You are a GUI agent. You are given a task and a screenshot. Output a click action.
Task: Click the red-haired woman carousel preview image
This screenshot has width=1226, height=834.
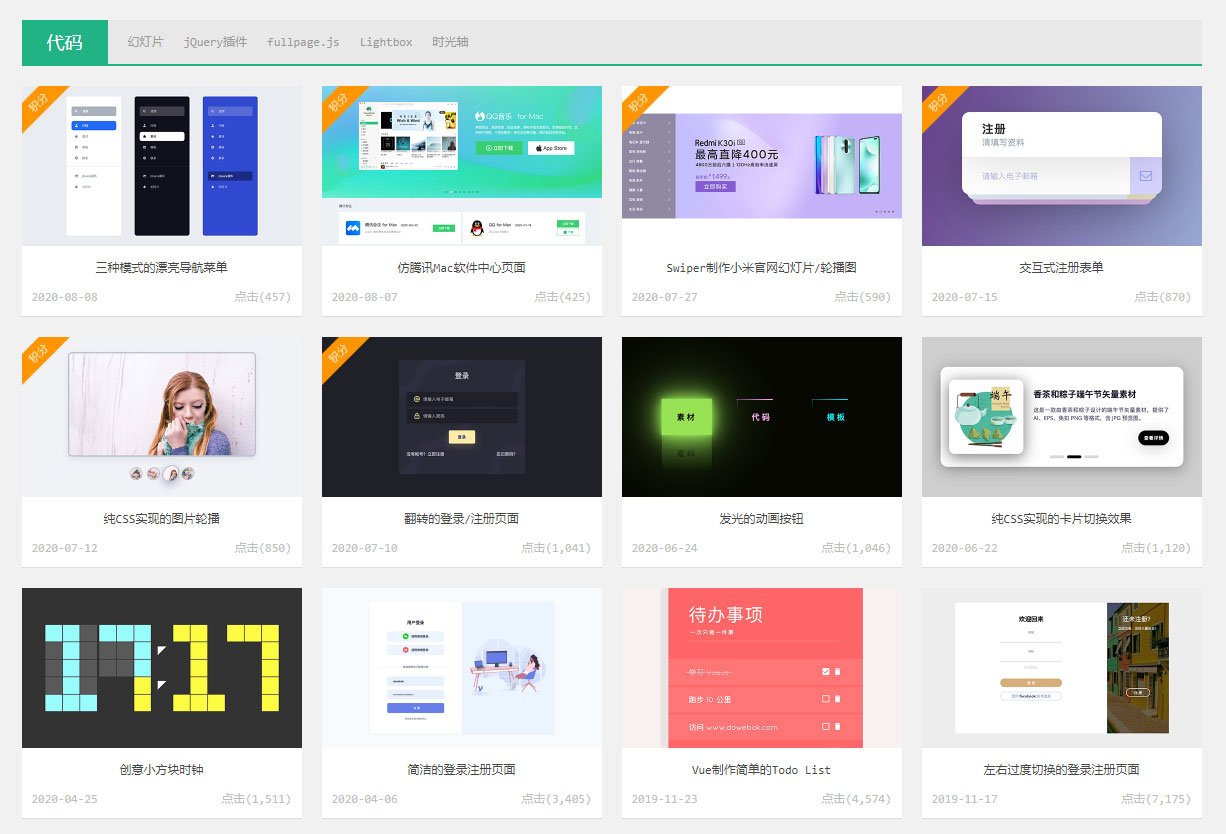[x=162, y=417]
